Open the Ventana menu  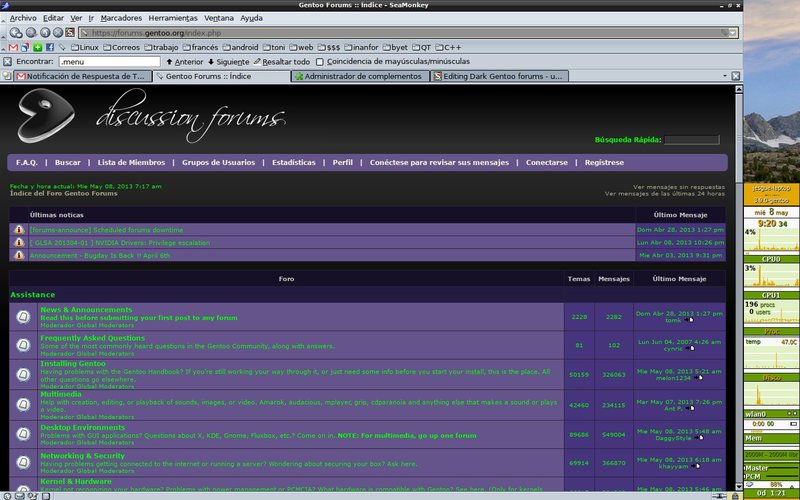click(219, 18)
